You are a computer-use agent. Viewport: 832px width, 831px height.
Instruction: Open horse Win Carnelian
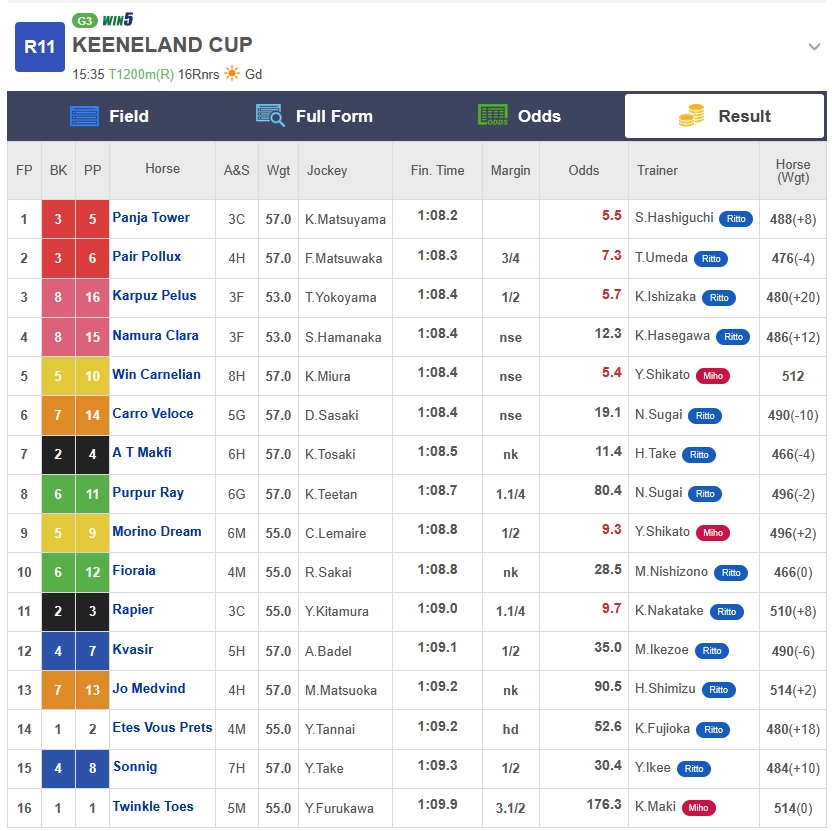point(156,375)
